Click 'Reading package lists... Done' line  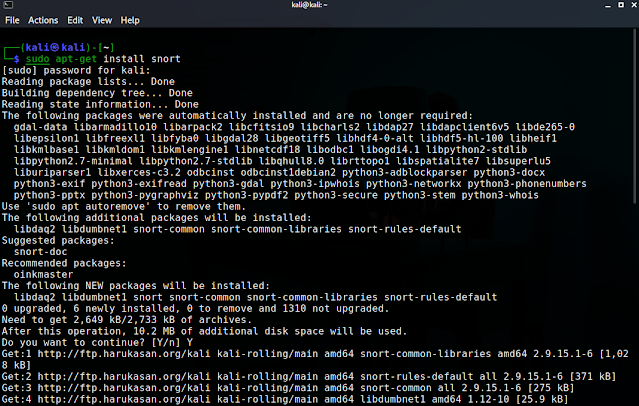click(88, 82)
